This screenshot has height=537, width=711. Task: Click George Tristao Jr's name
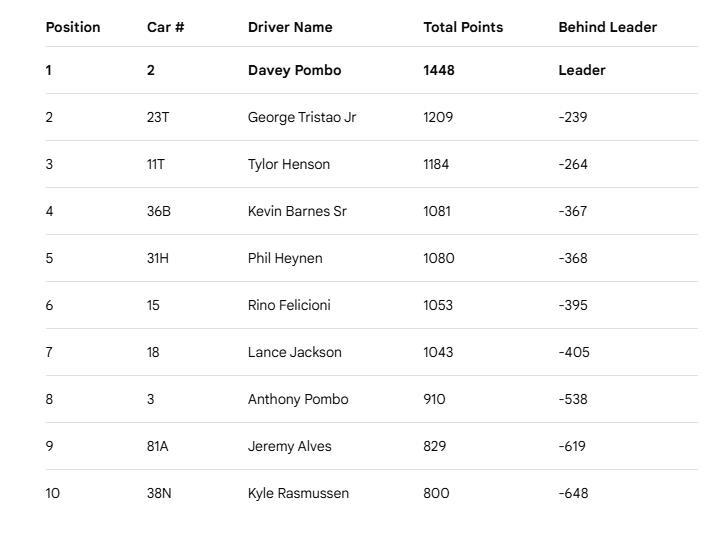coord(301,117)
